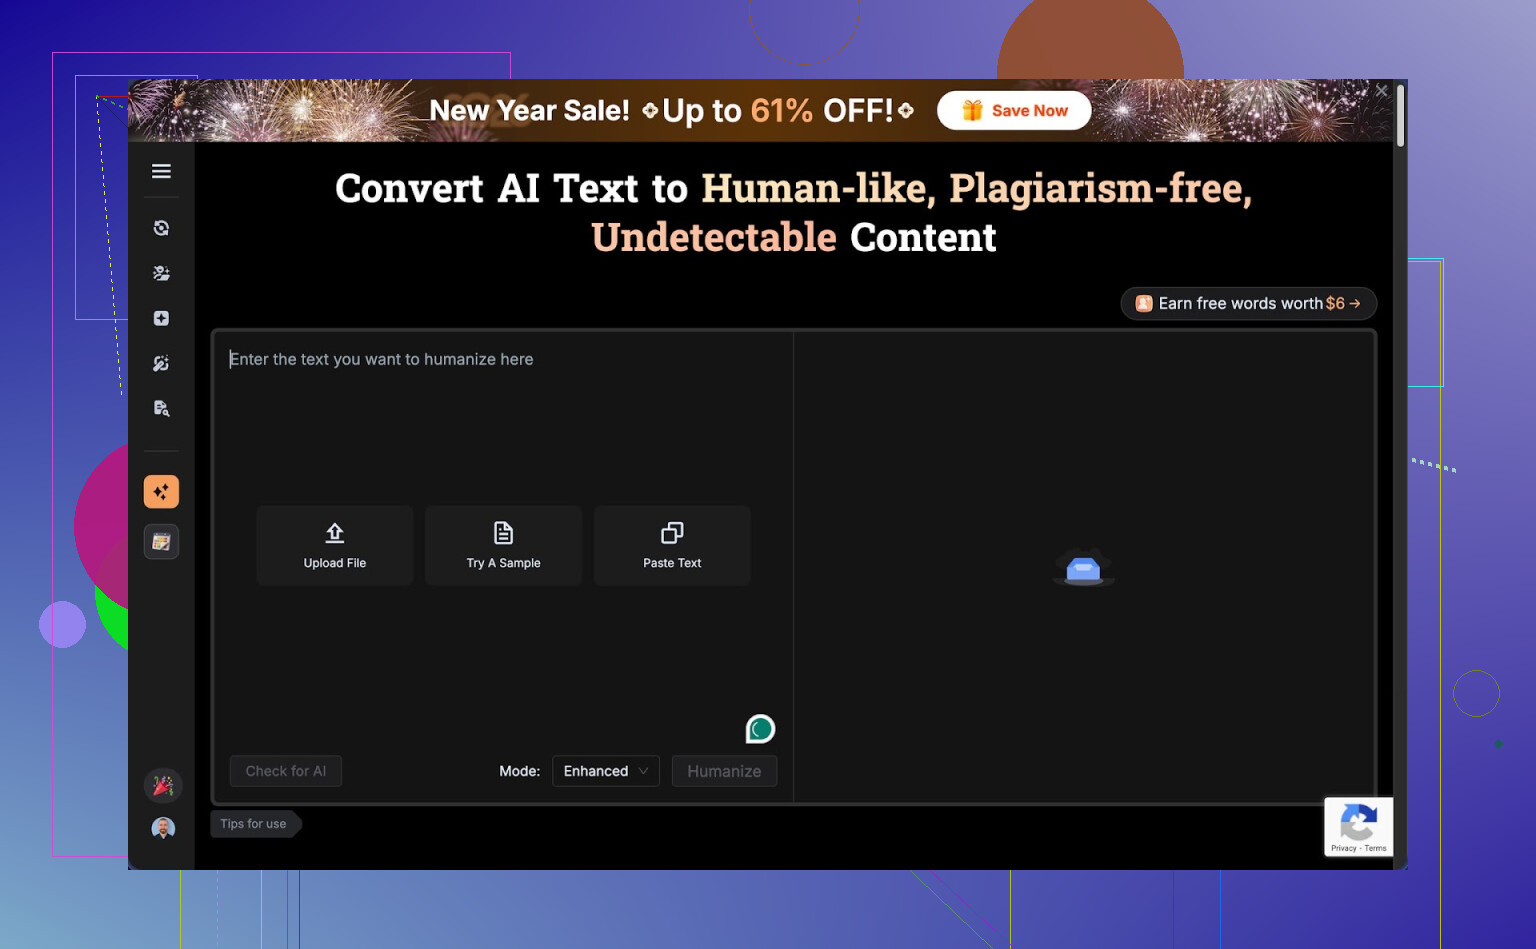Click the Check for AI button
This screenshot has width=1536, height=949.
click(x=286, y=771)
